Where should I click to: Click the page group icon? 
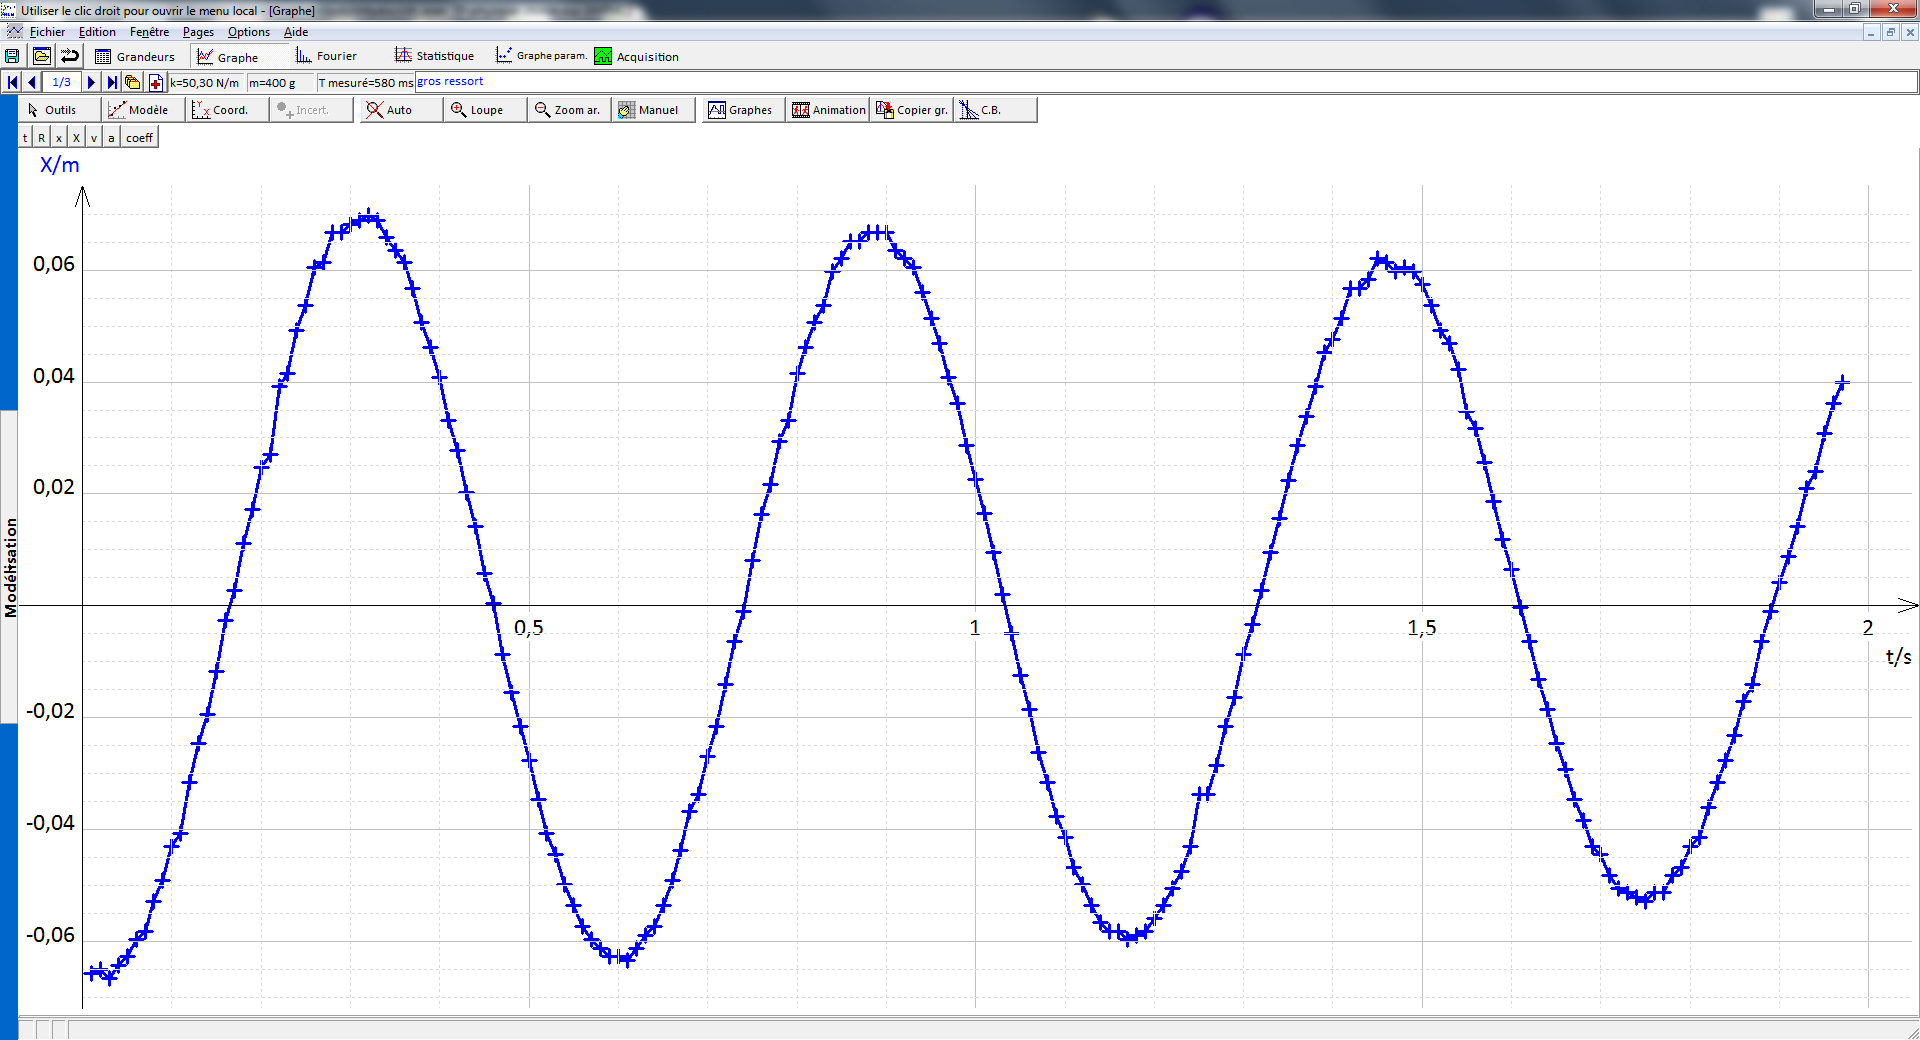132,82
